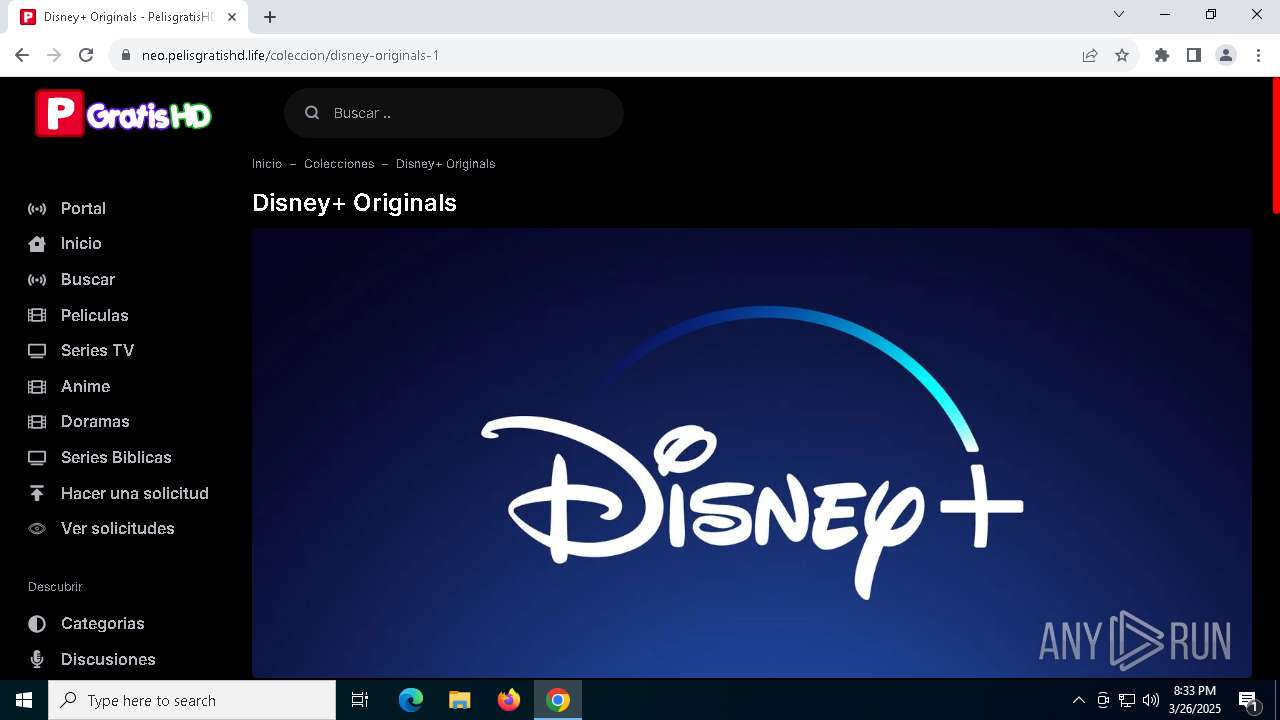
Task: Close the Disney+ Originals tab
Action: coord(232,17)
